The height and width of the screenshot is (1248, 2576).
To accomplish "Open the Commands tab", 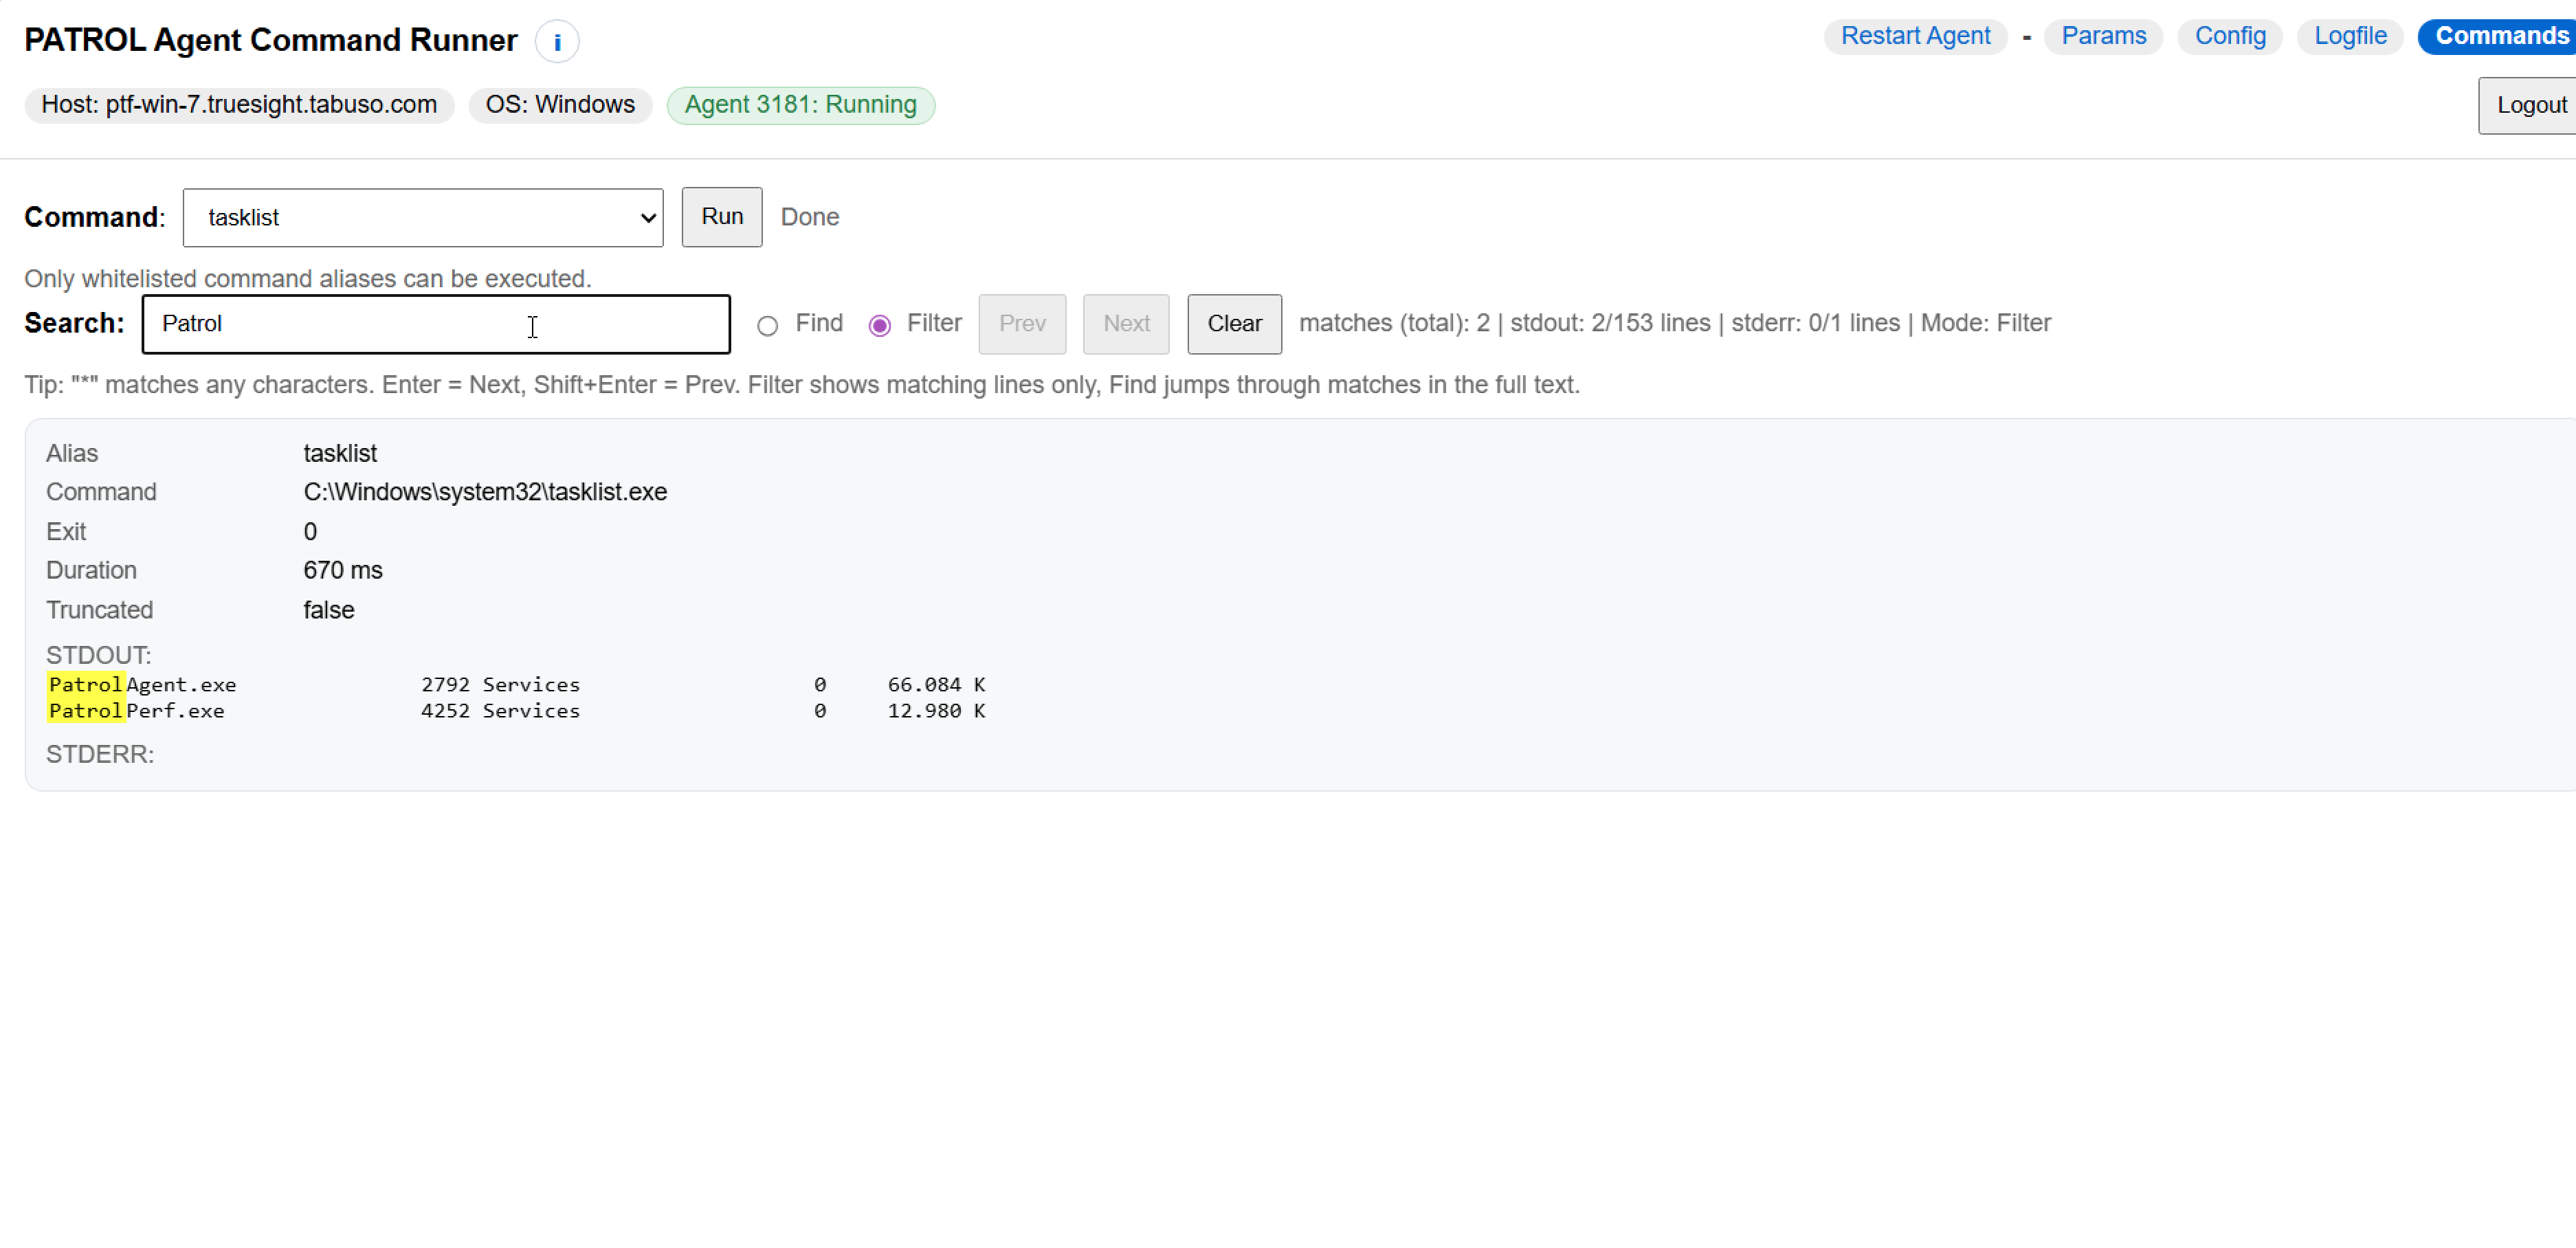I will tap(2499, 36).
